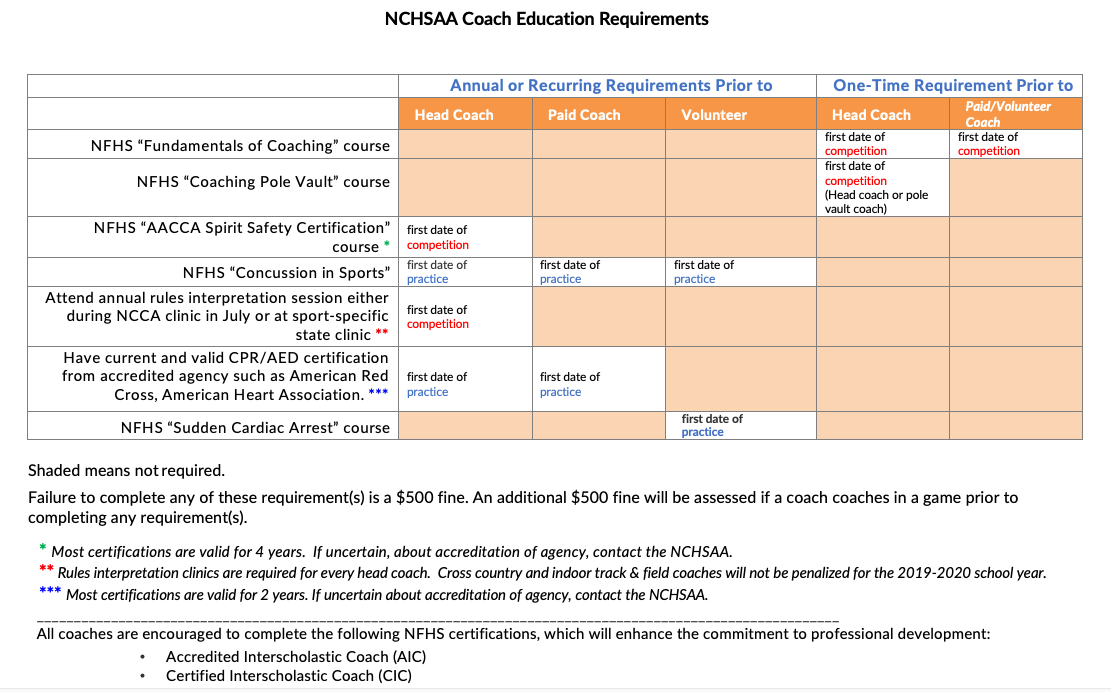Click the "Volunteer" column header
The image size is (1111, 692).
click(714, 115)
